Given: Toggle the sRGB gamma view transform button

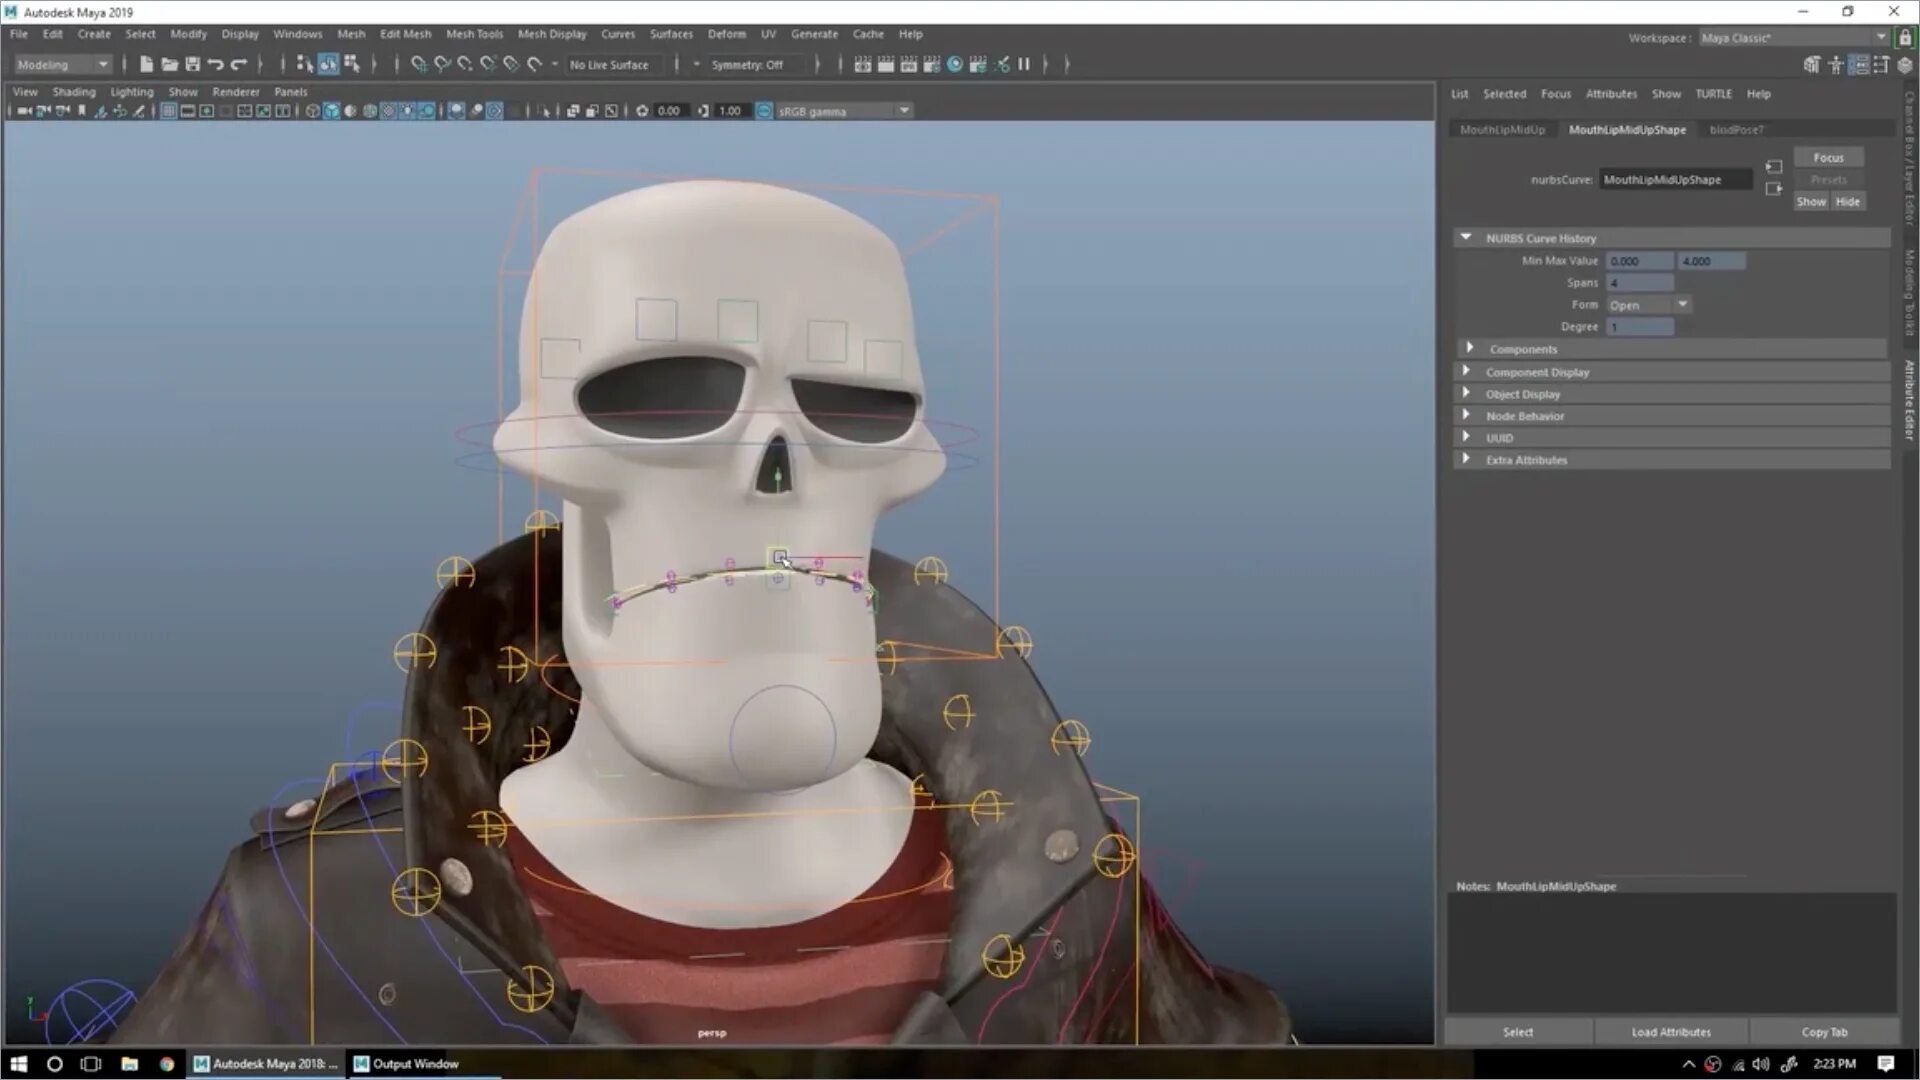Looking at the screenshot, I should (764, 111).
